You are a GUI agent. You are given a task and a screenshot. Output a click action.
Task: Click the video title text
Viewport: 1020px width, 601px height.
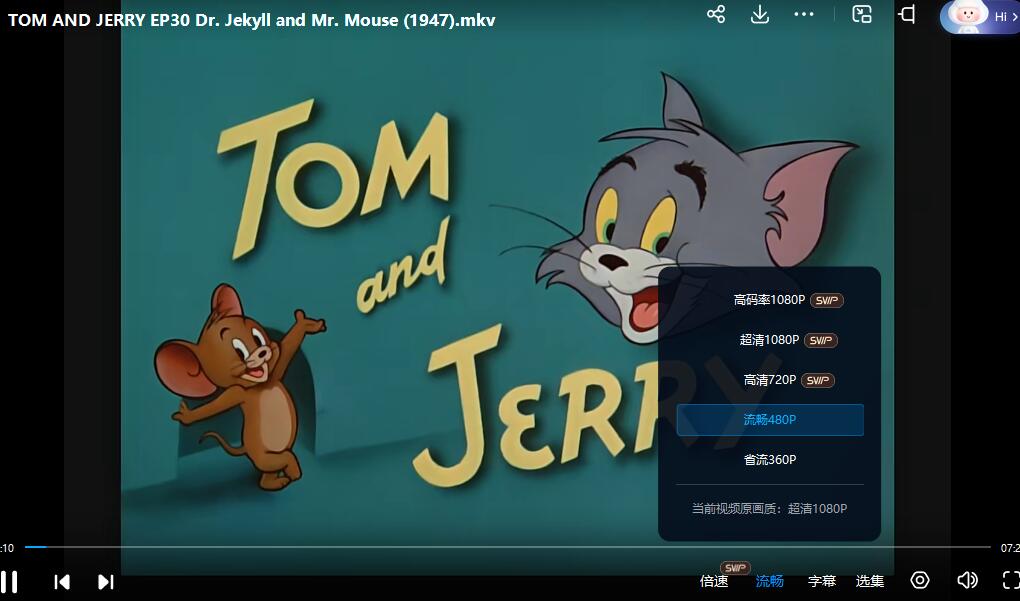[x=252, y=20]
